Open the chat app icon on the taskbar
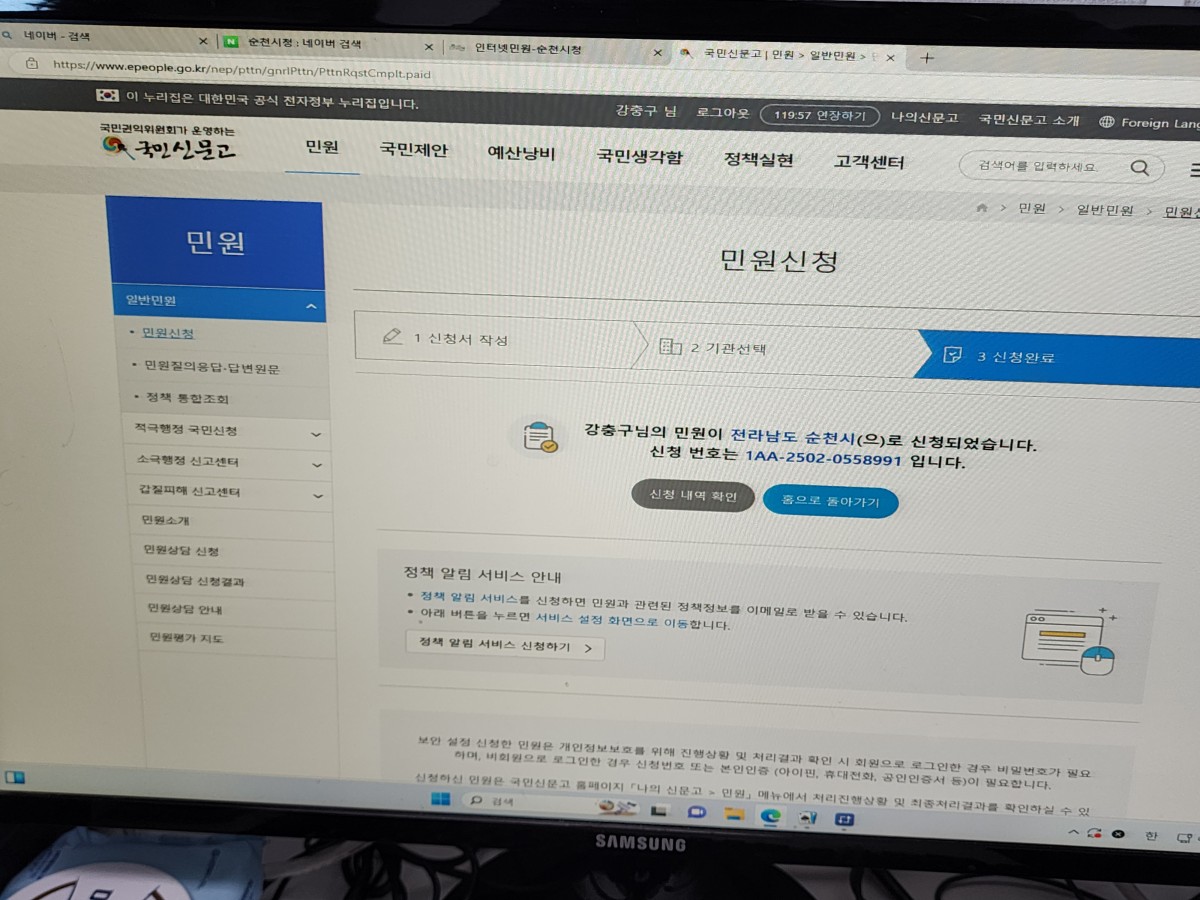 (x=696, y=812)
